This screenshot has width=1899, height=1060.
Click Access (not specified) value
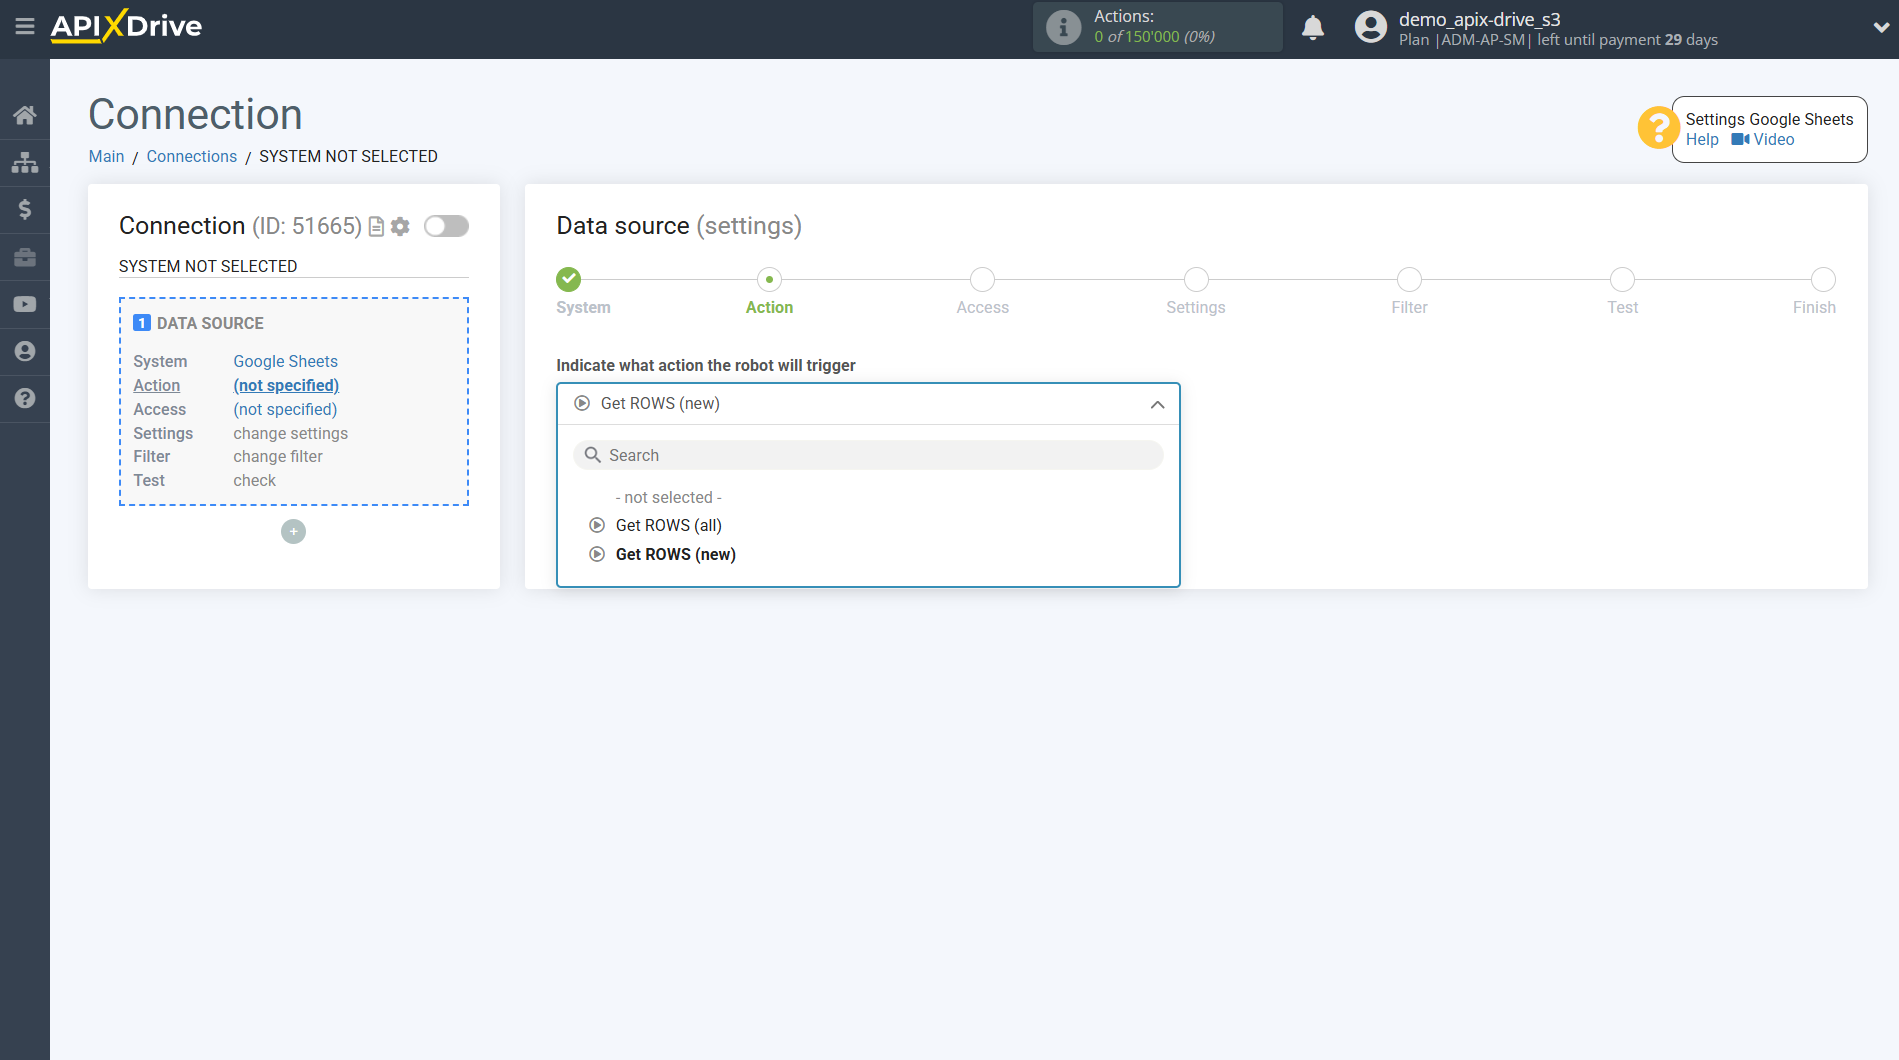285,409
